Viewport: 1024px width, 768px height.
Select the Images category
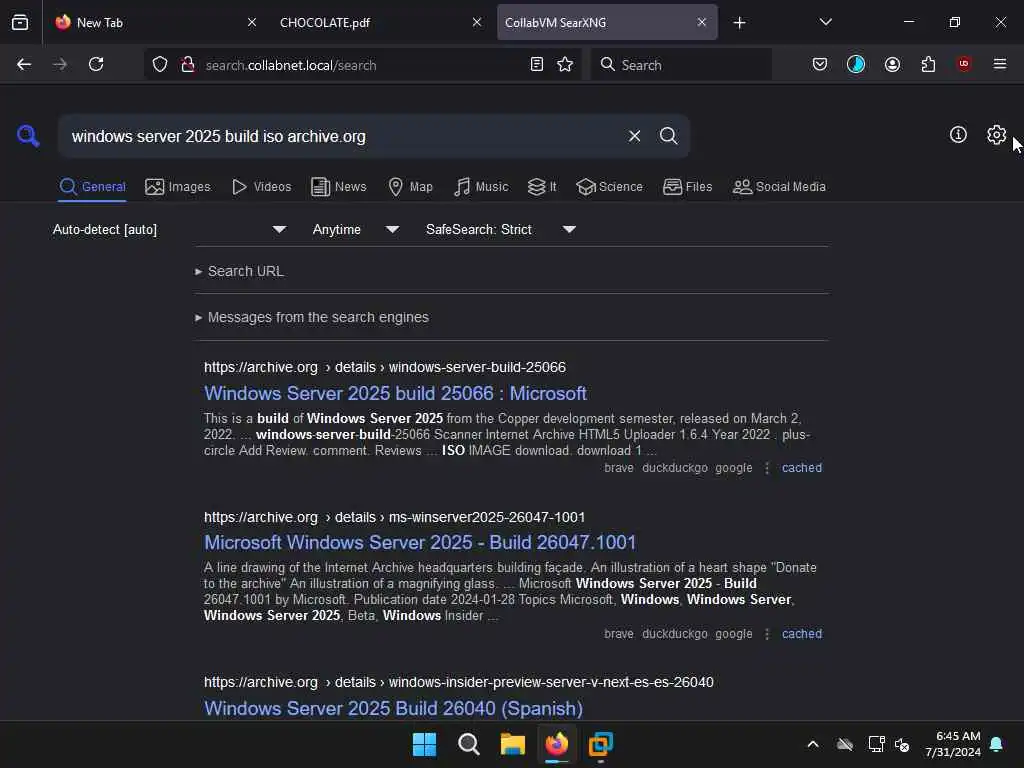(x=178, y=187)
